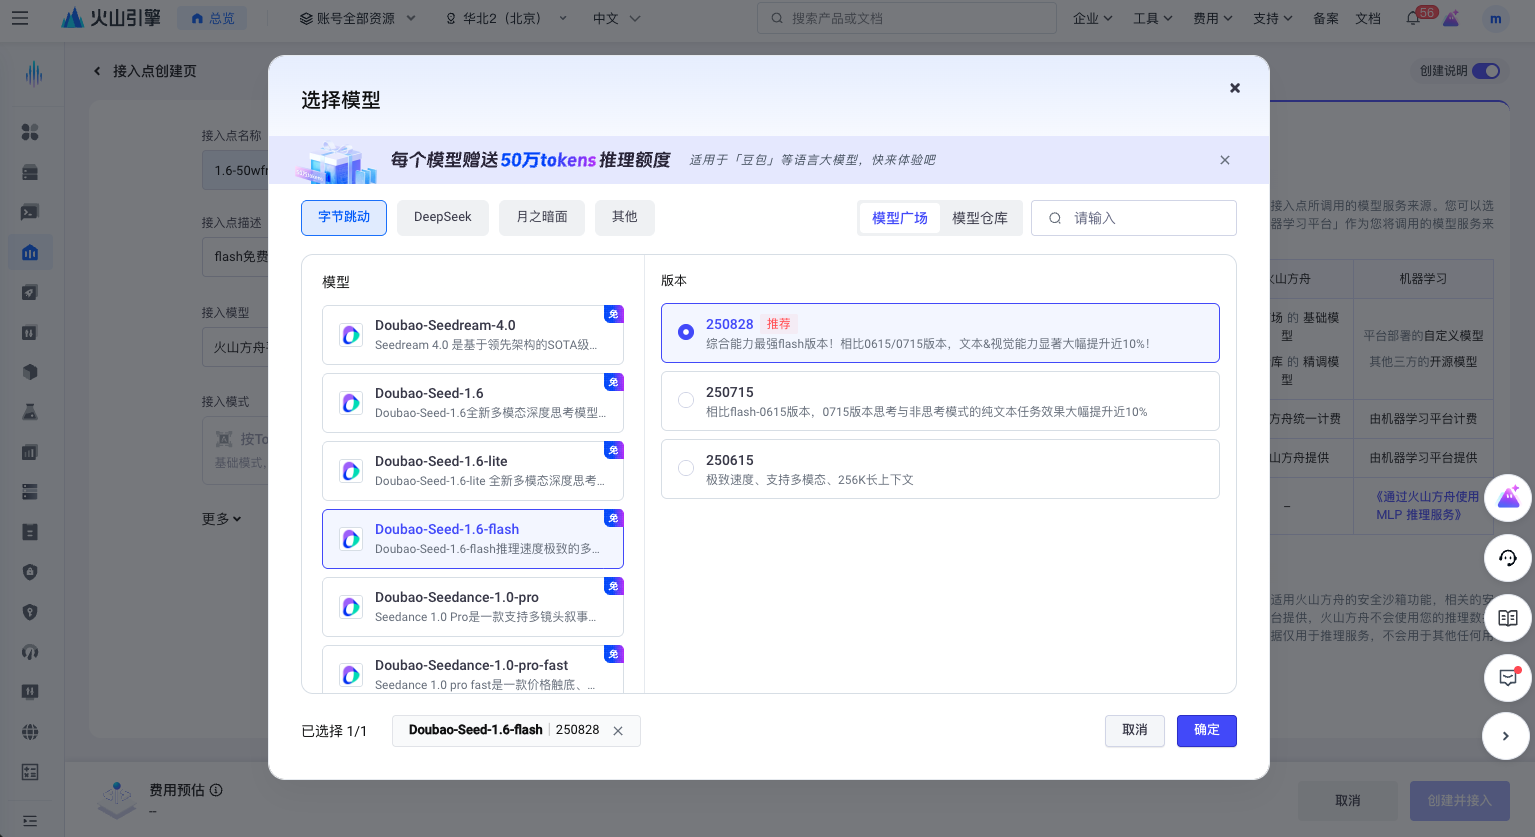This screenshot has height=837, width=1535.
Task: Expand the floating panel arrow button
Action: click(1506, 736)
